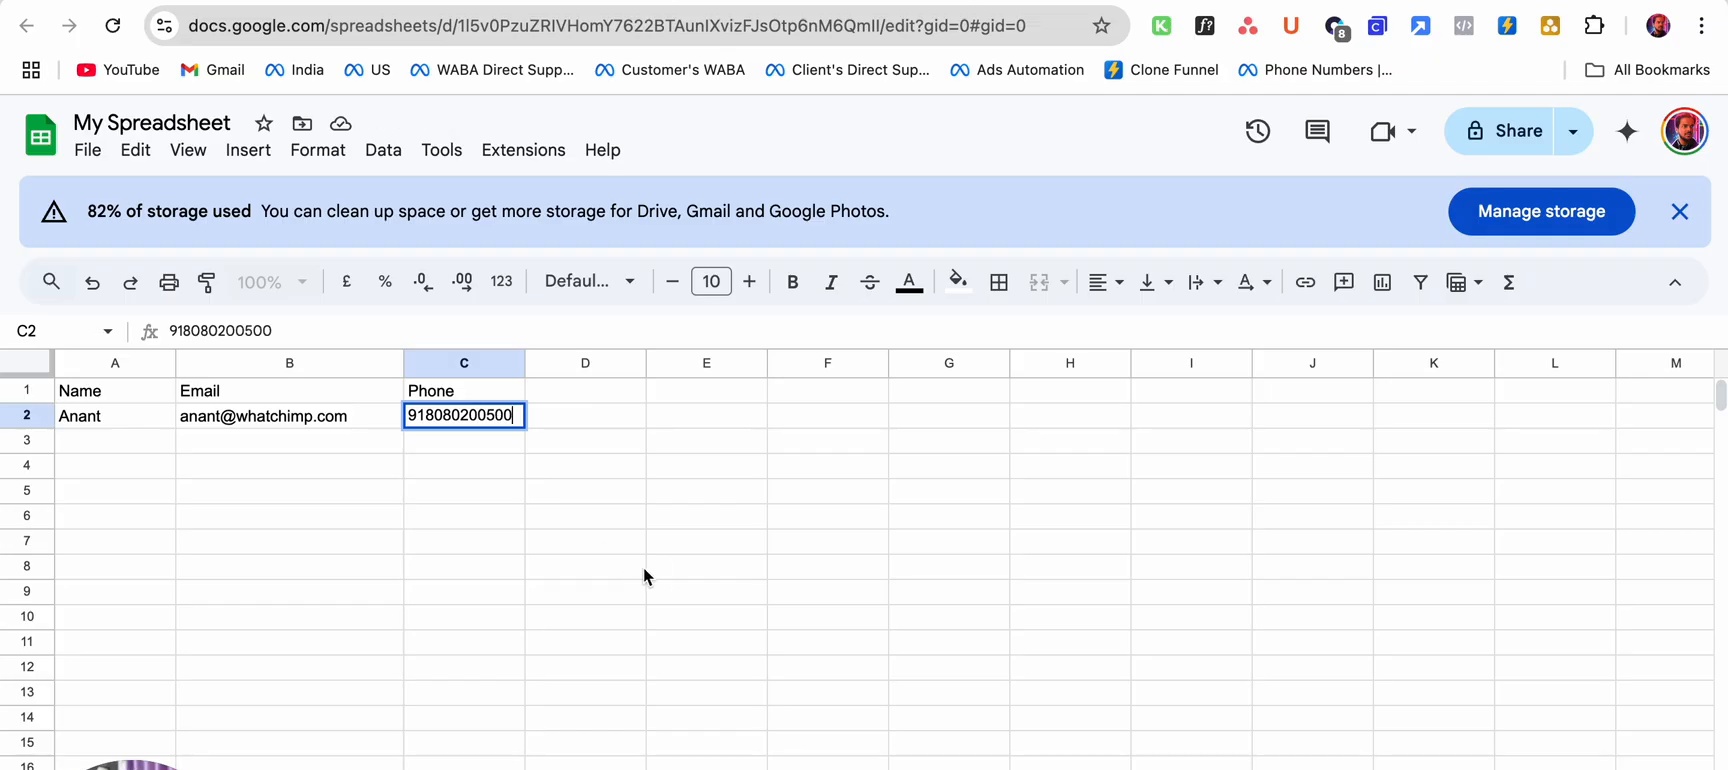Viewport: 1728px width, 770px height.
Task: Open the fill color picker
Action: tap(958, 282)
